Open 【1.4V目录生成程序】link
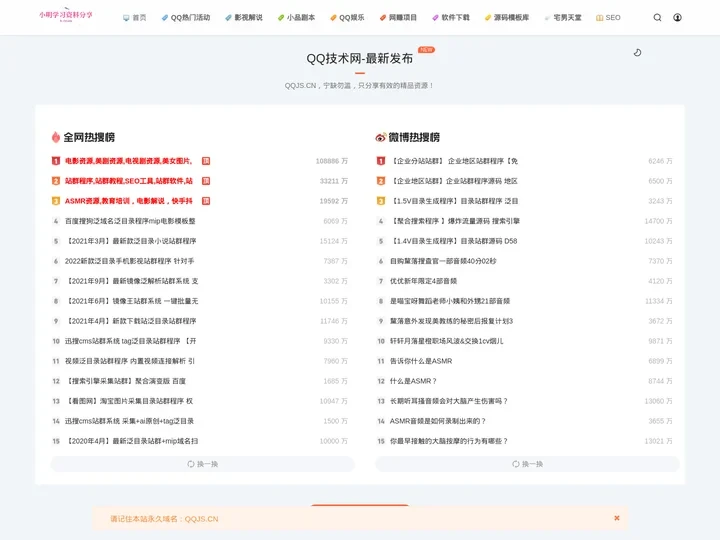This screenshot has height=540, width=720. click(x=454, y=241)
